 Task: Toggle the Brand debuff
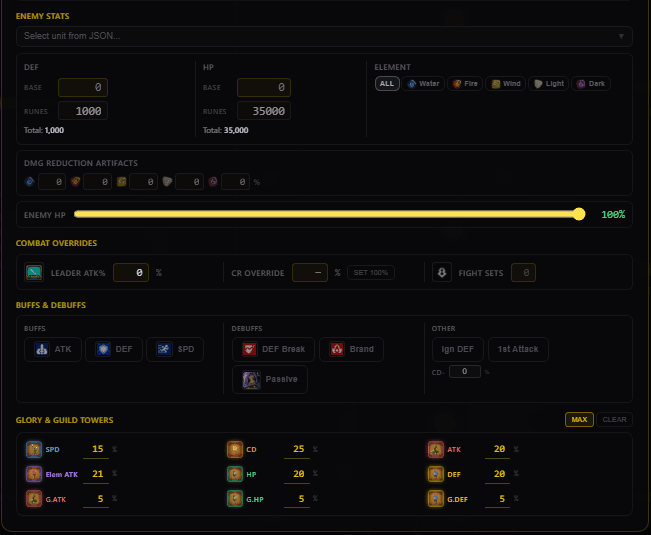[x=351, y=349]
